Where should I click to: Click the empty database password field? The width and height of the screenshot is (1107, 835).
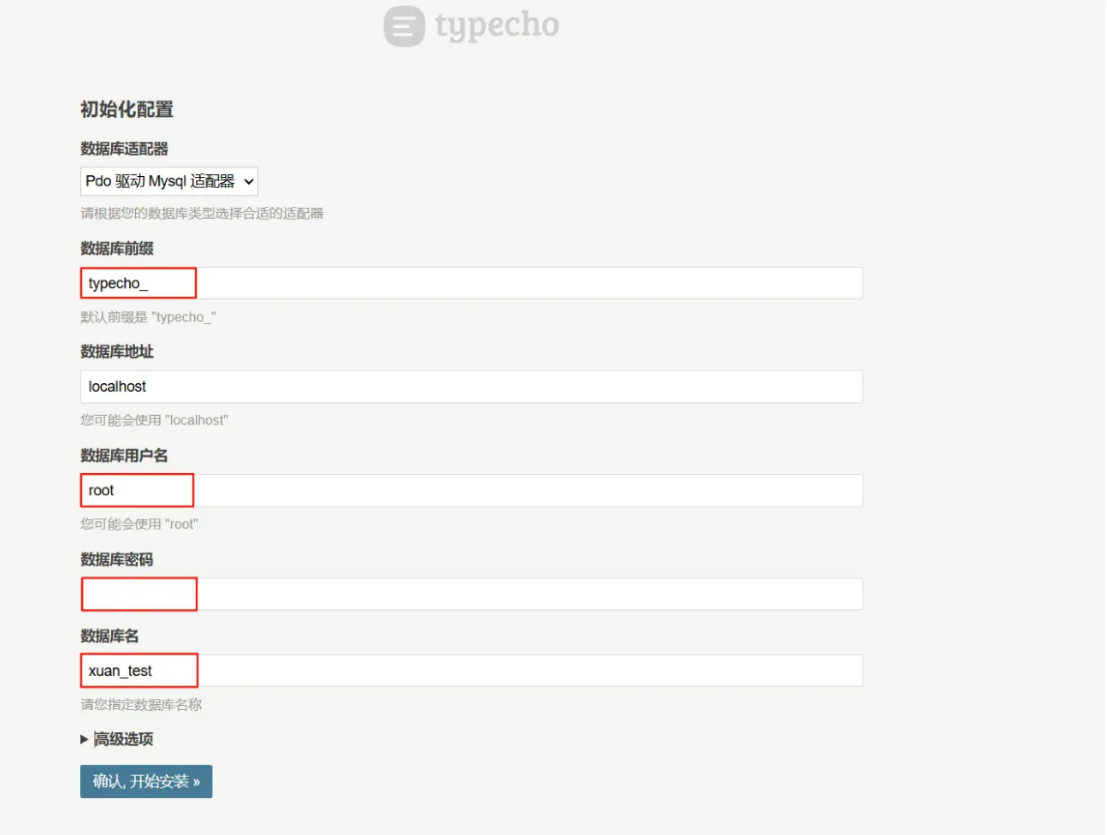(x=471, y=594)
